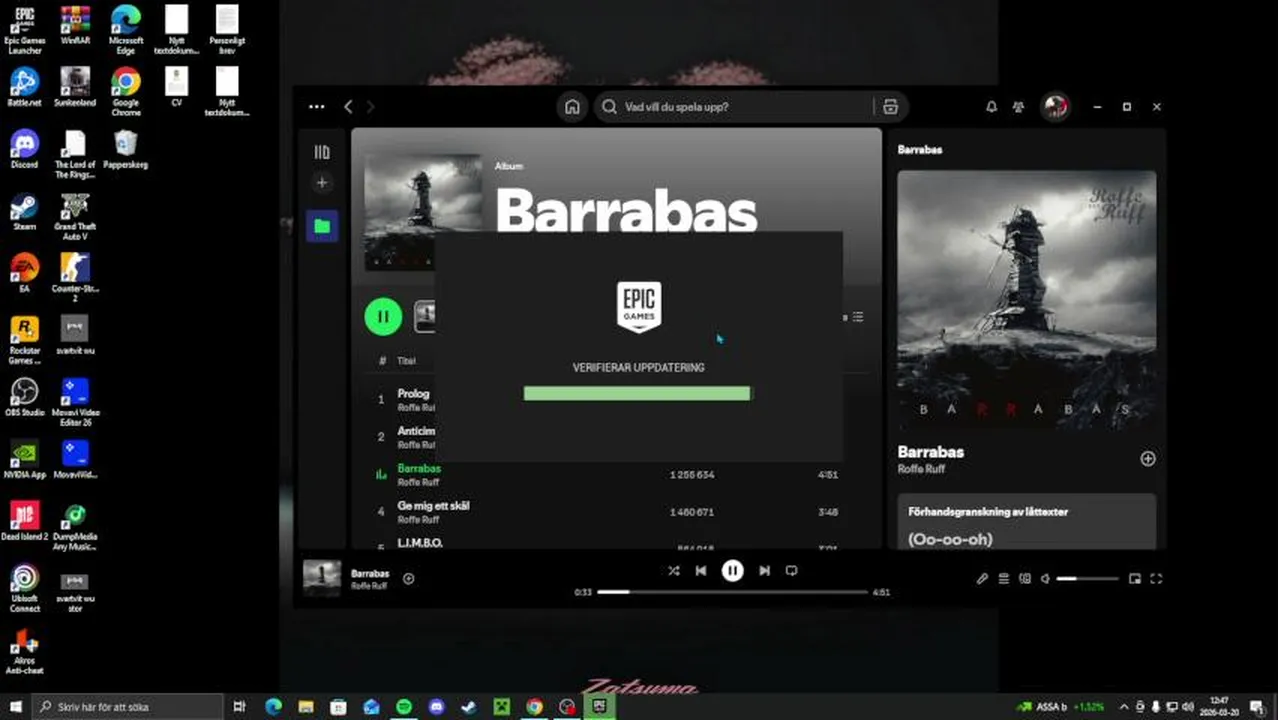
Task: Open the Task View taskbar button
Action: pyautogui.click(x=240, y=707)
